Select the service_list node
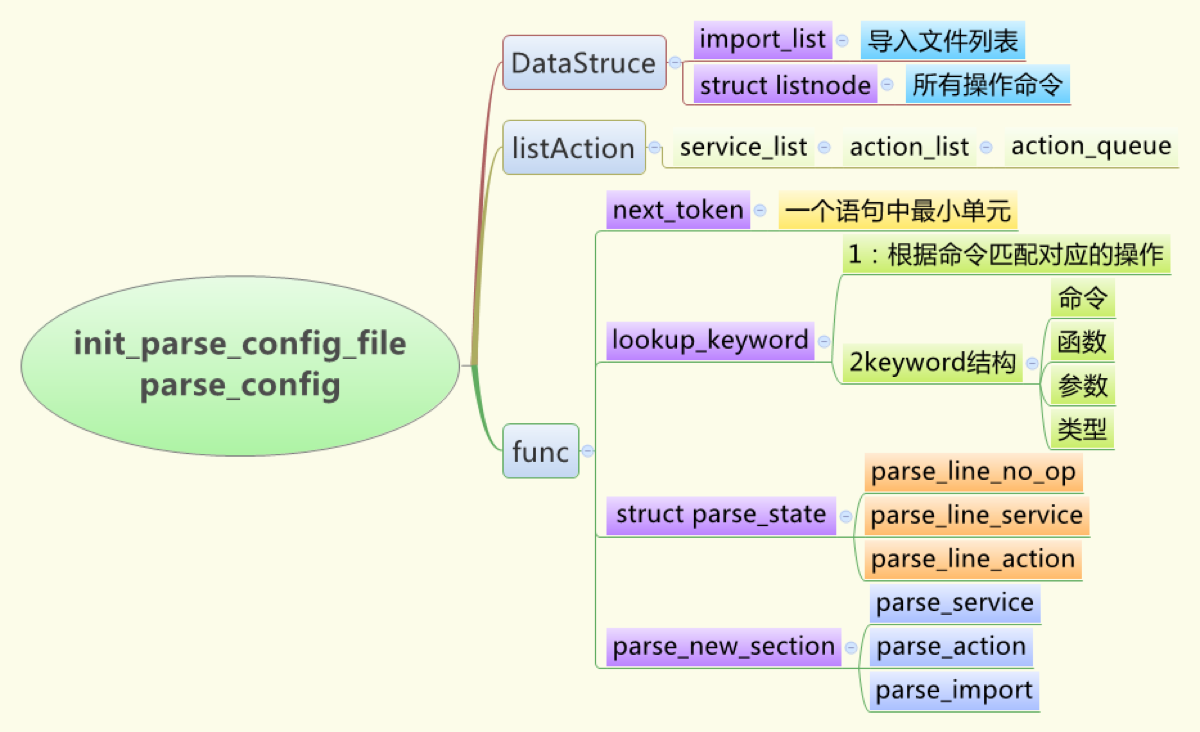 (x=743, y=147)
